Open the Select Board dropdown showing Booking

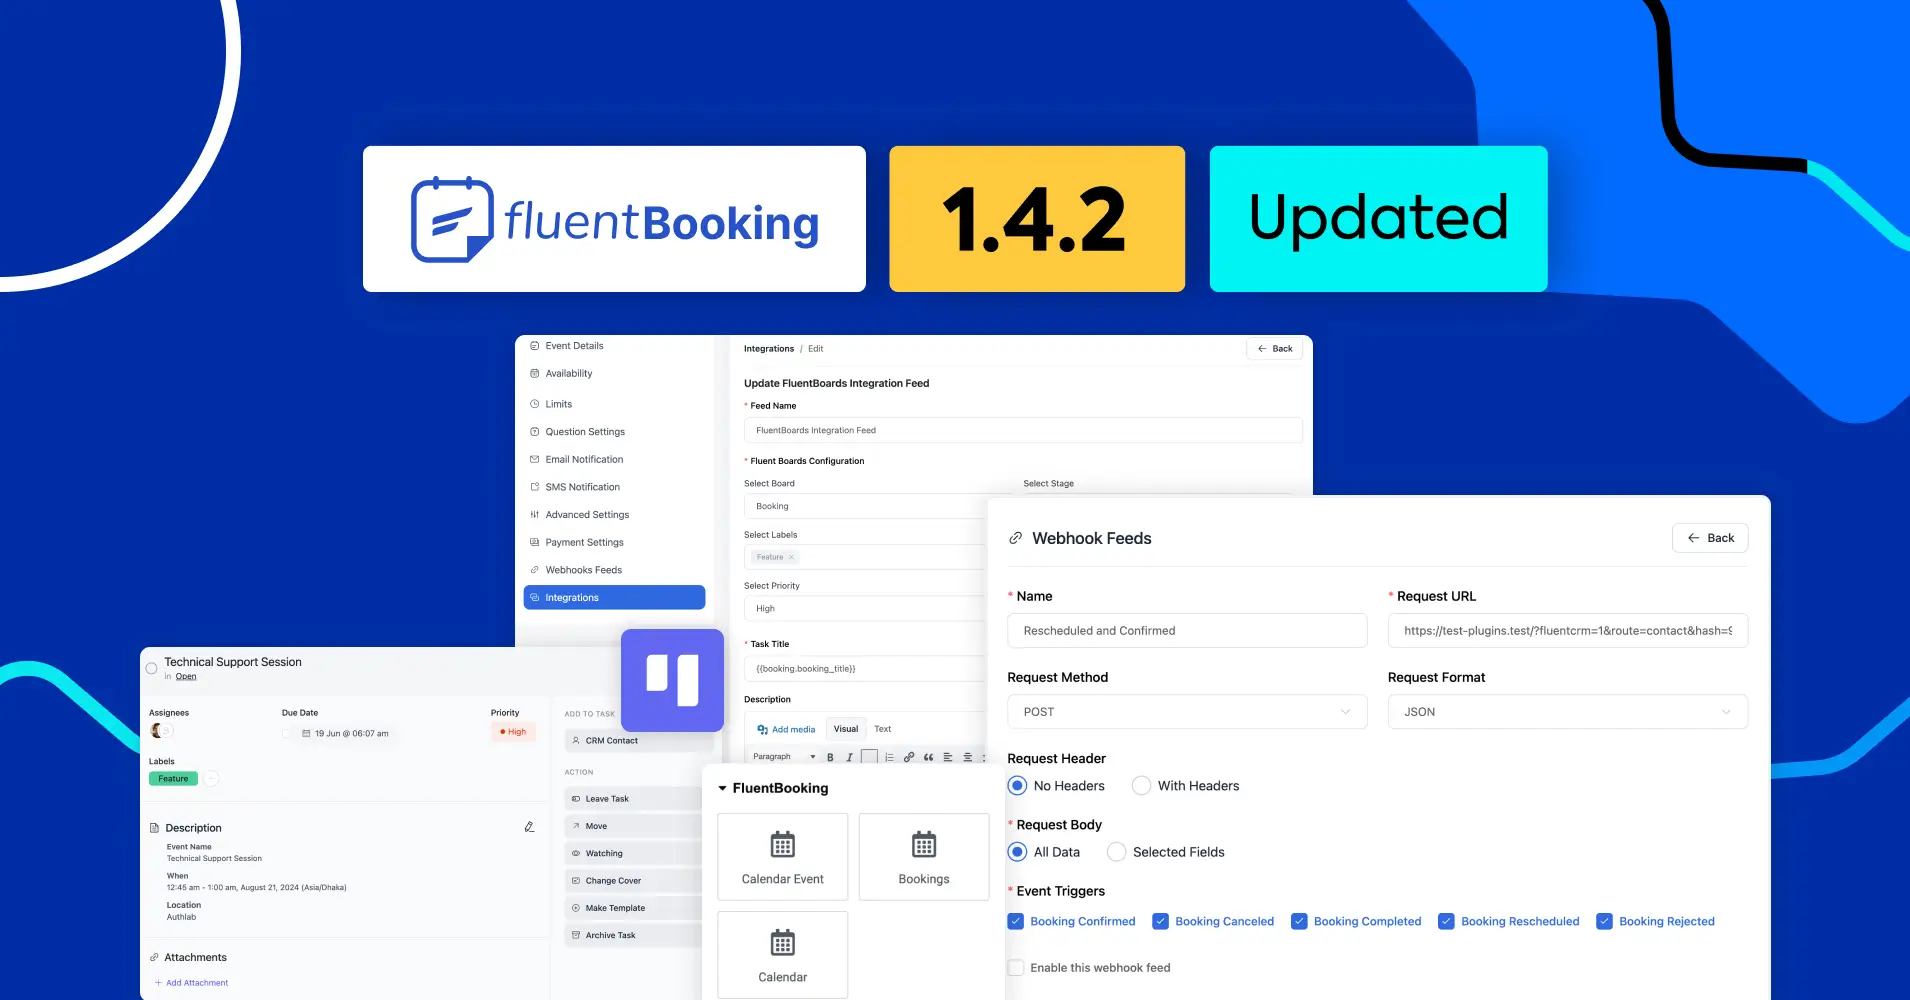tap(866, 506)
